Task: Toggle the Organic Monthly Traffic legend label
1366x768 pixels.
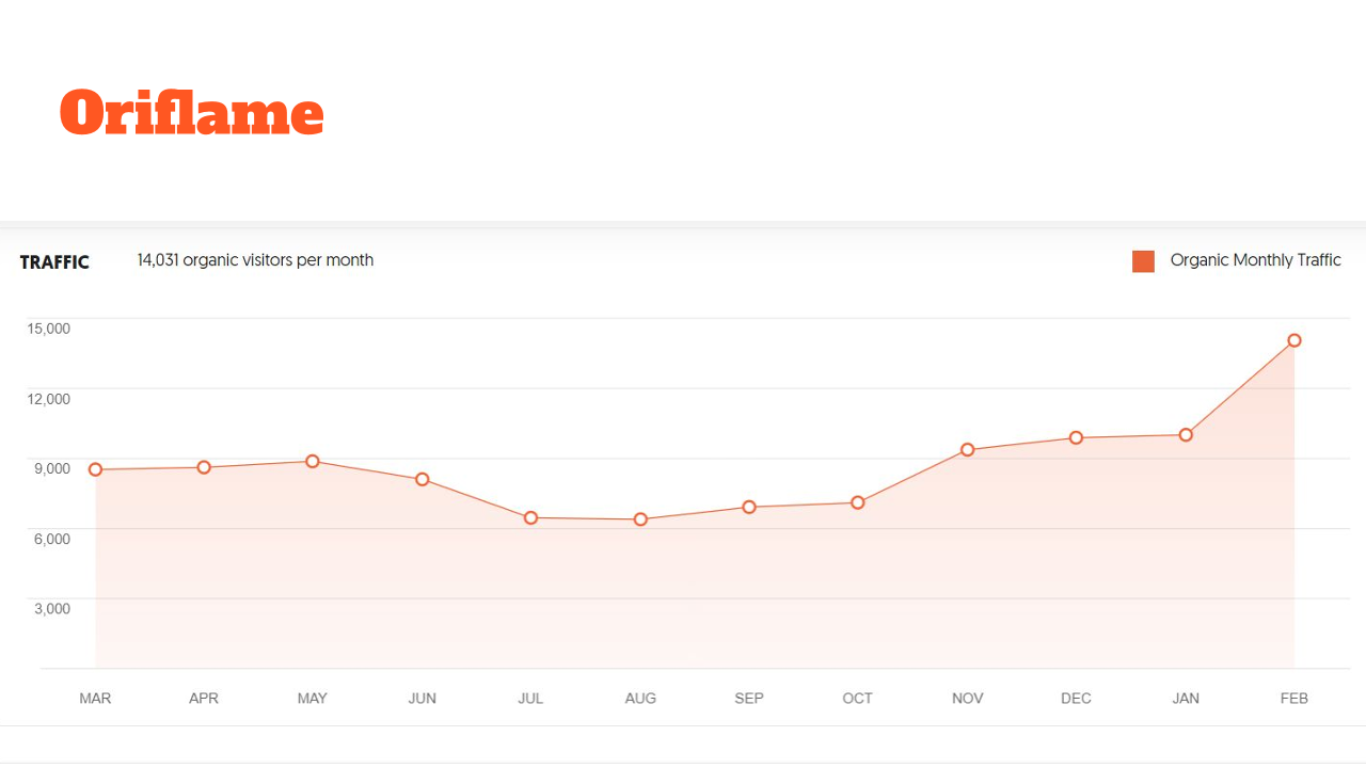Action: (x=1255, y=260)
